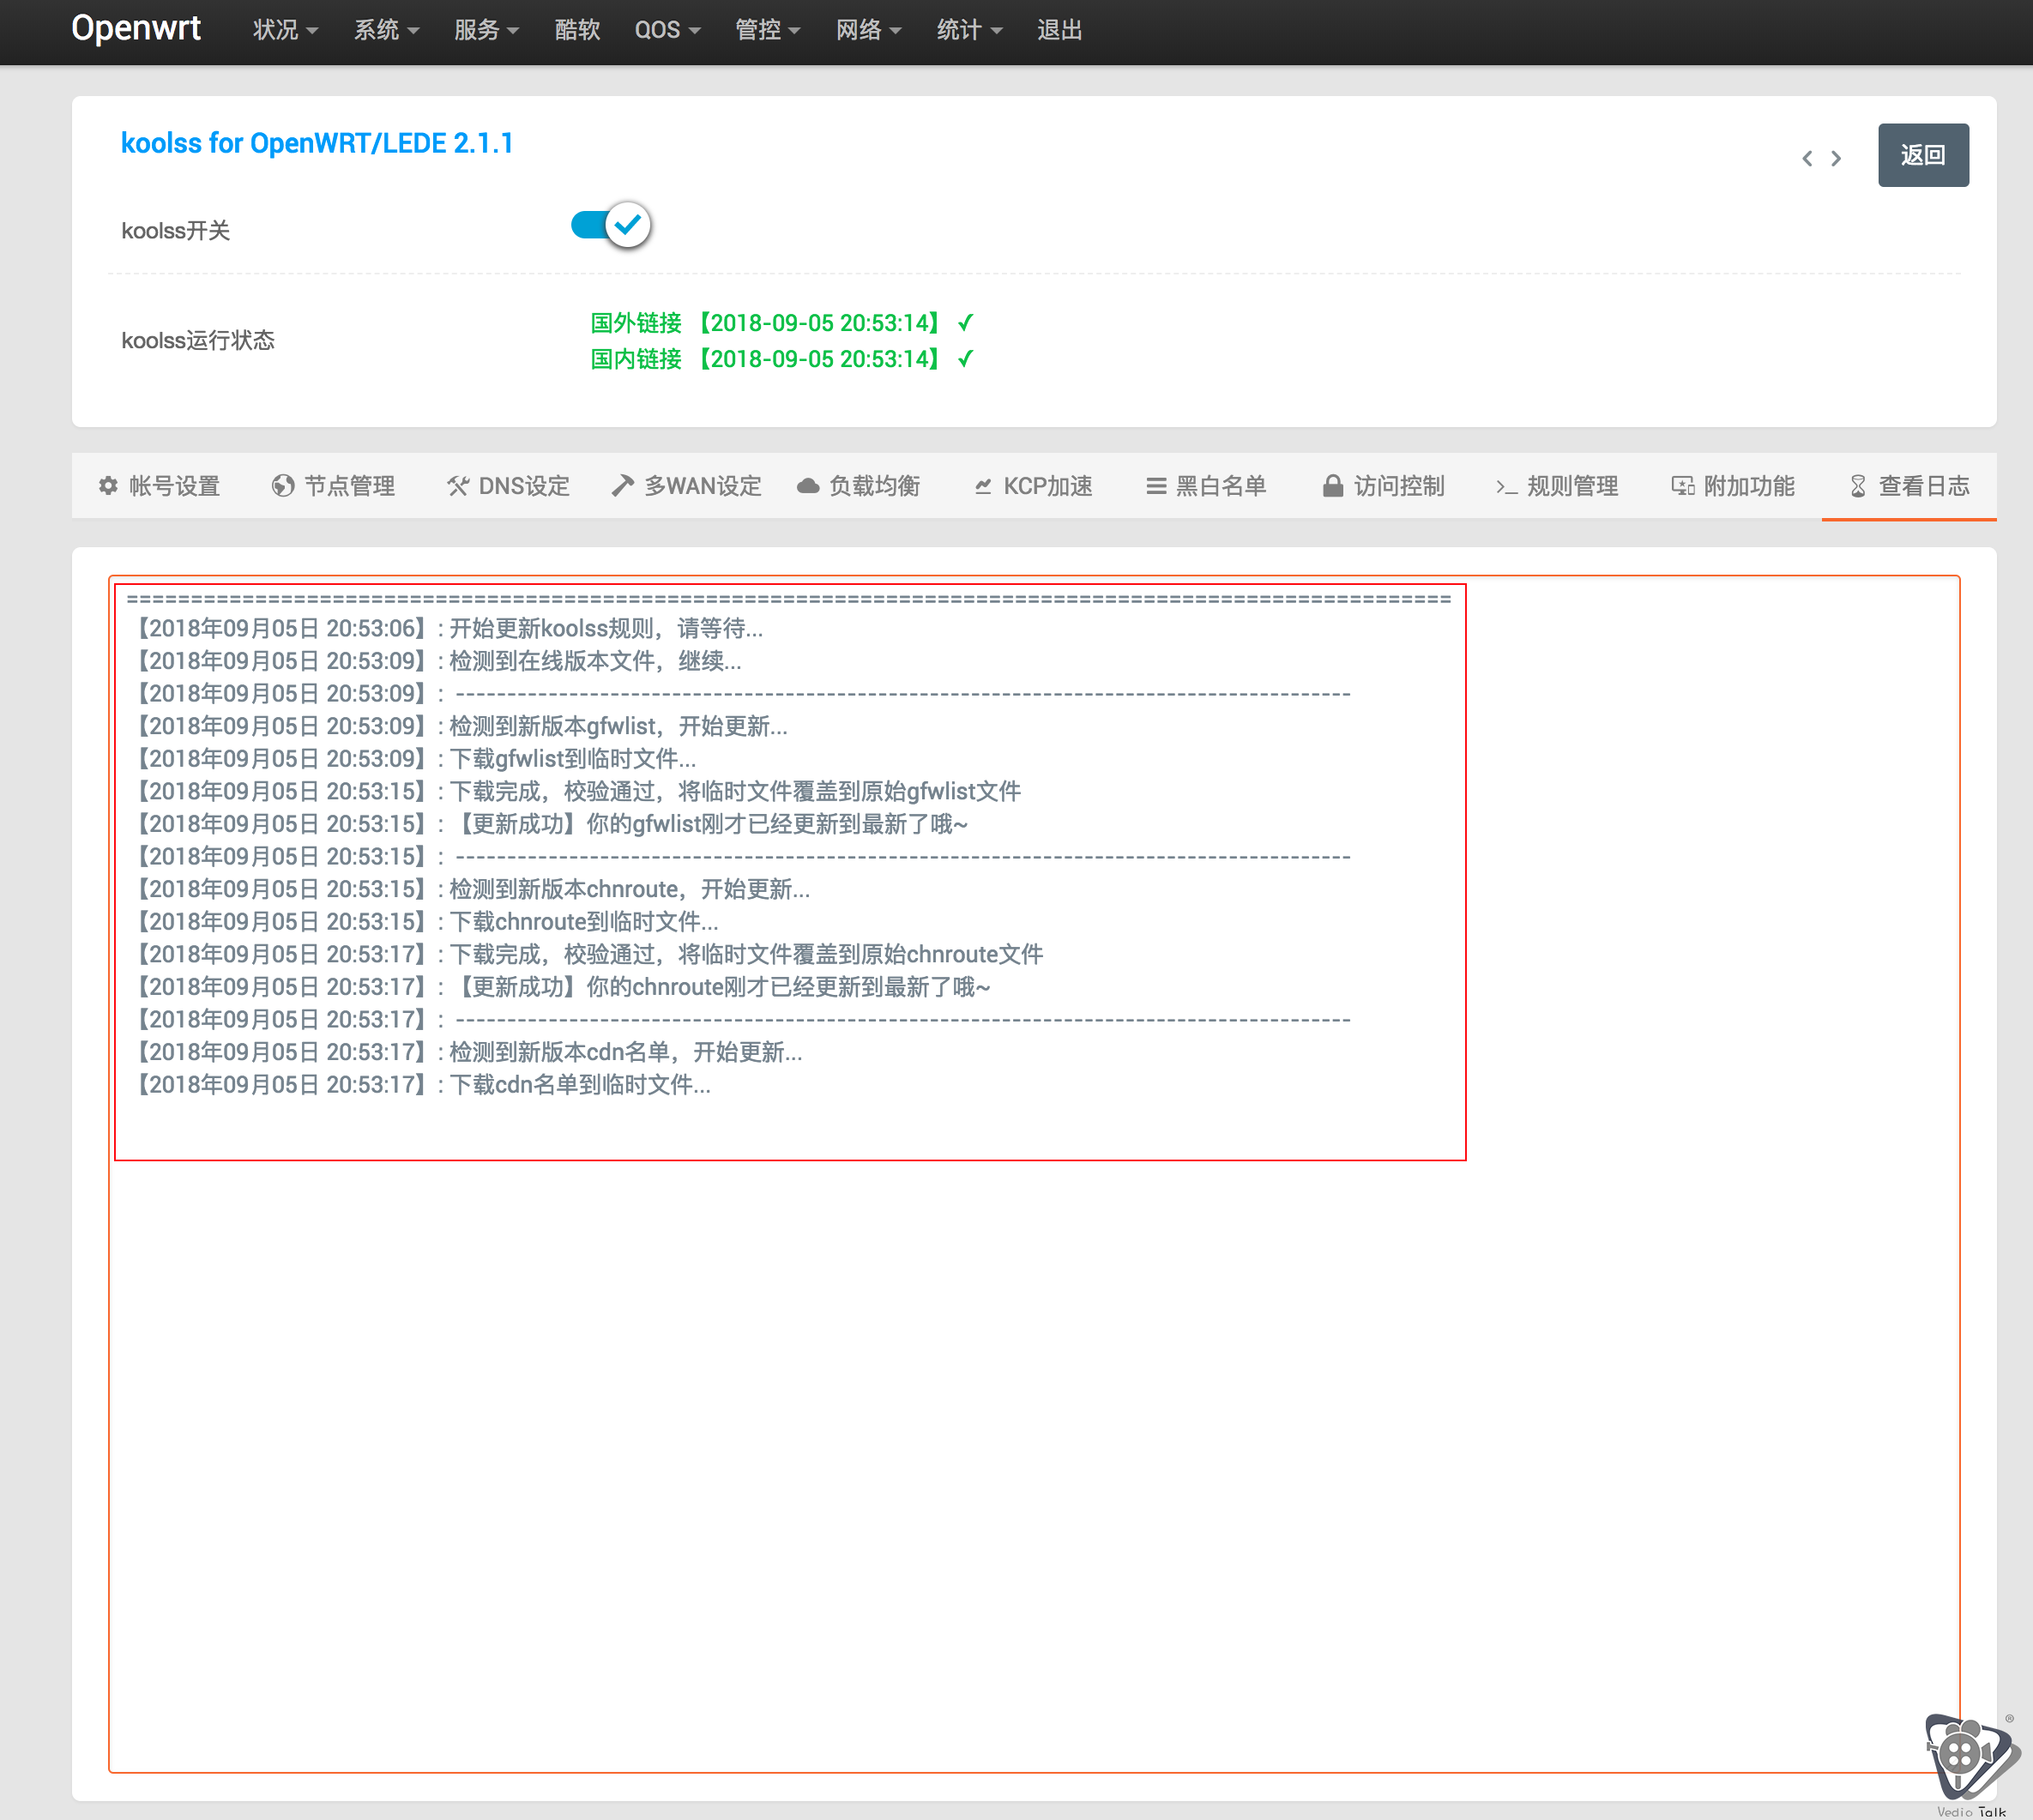The image size is (2033, 1820).
Task: Open the QOS dropdown menu
Action: click(667, 30)
